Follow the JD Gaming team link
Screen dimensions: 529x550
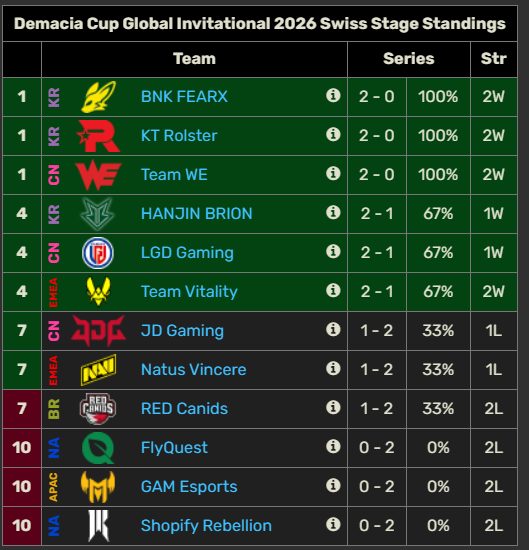[182, 331]
